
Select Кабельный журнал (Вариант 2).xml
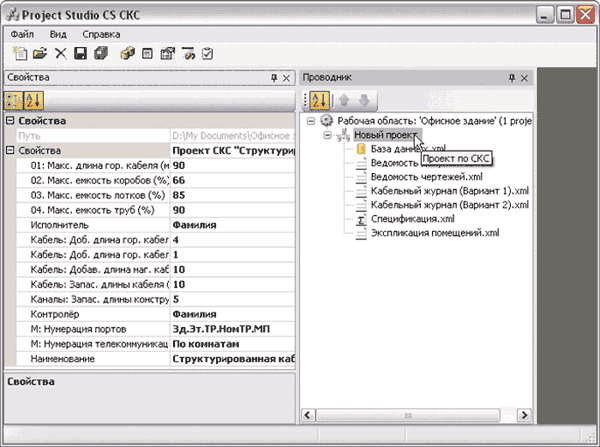tap(450, 205)
